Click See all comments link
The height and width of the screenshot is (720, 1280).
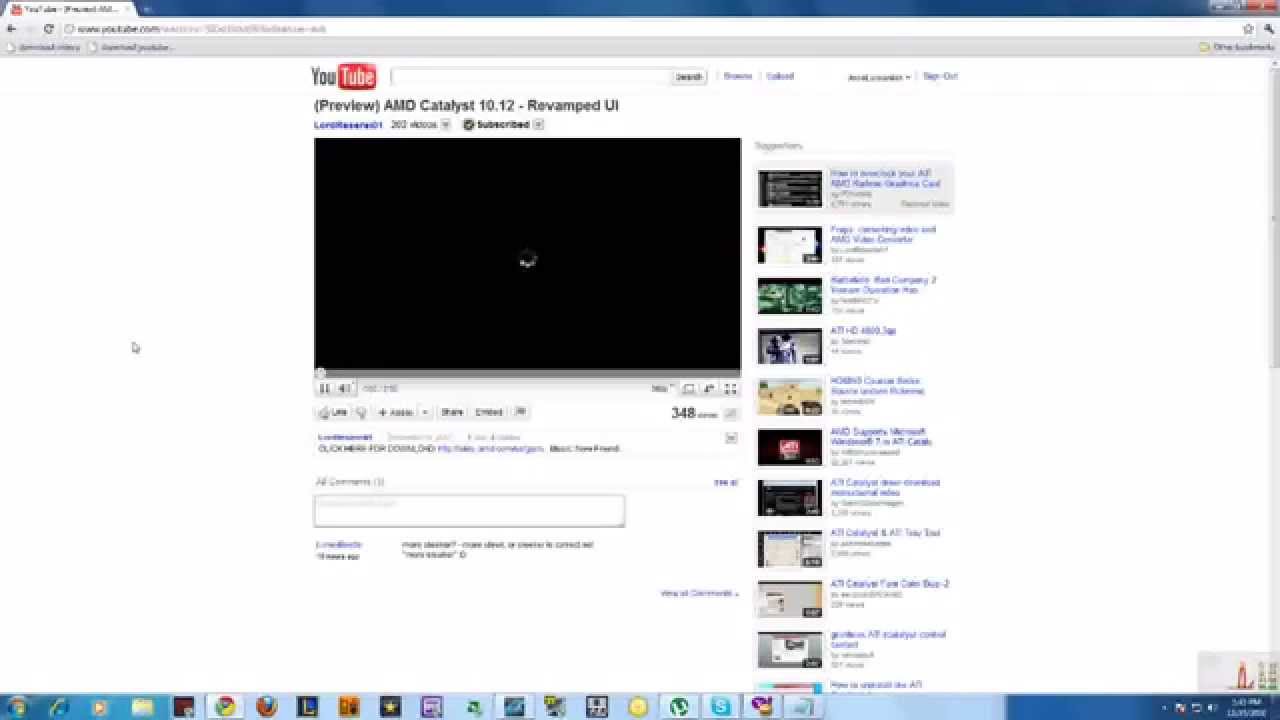point(725,482)
